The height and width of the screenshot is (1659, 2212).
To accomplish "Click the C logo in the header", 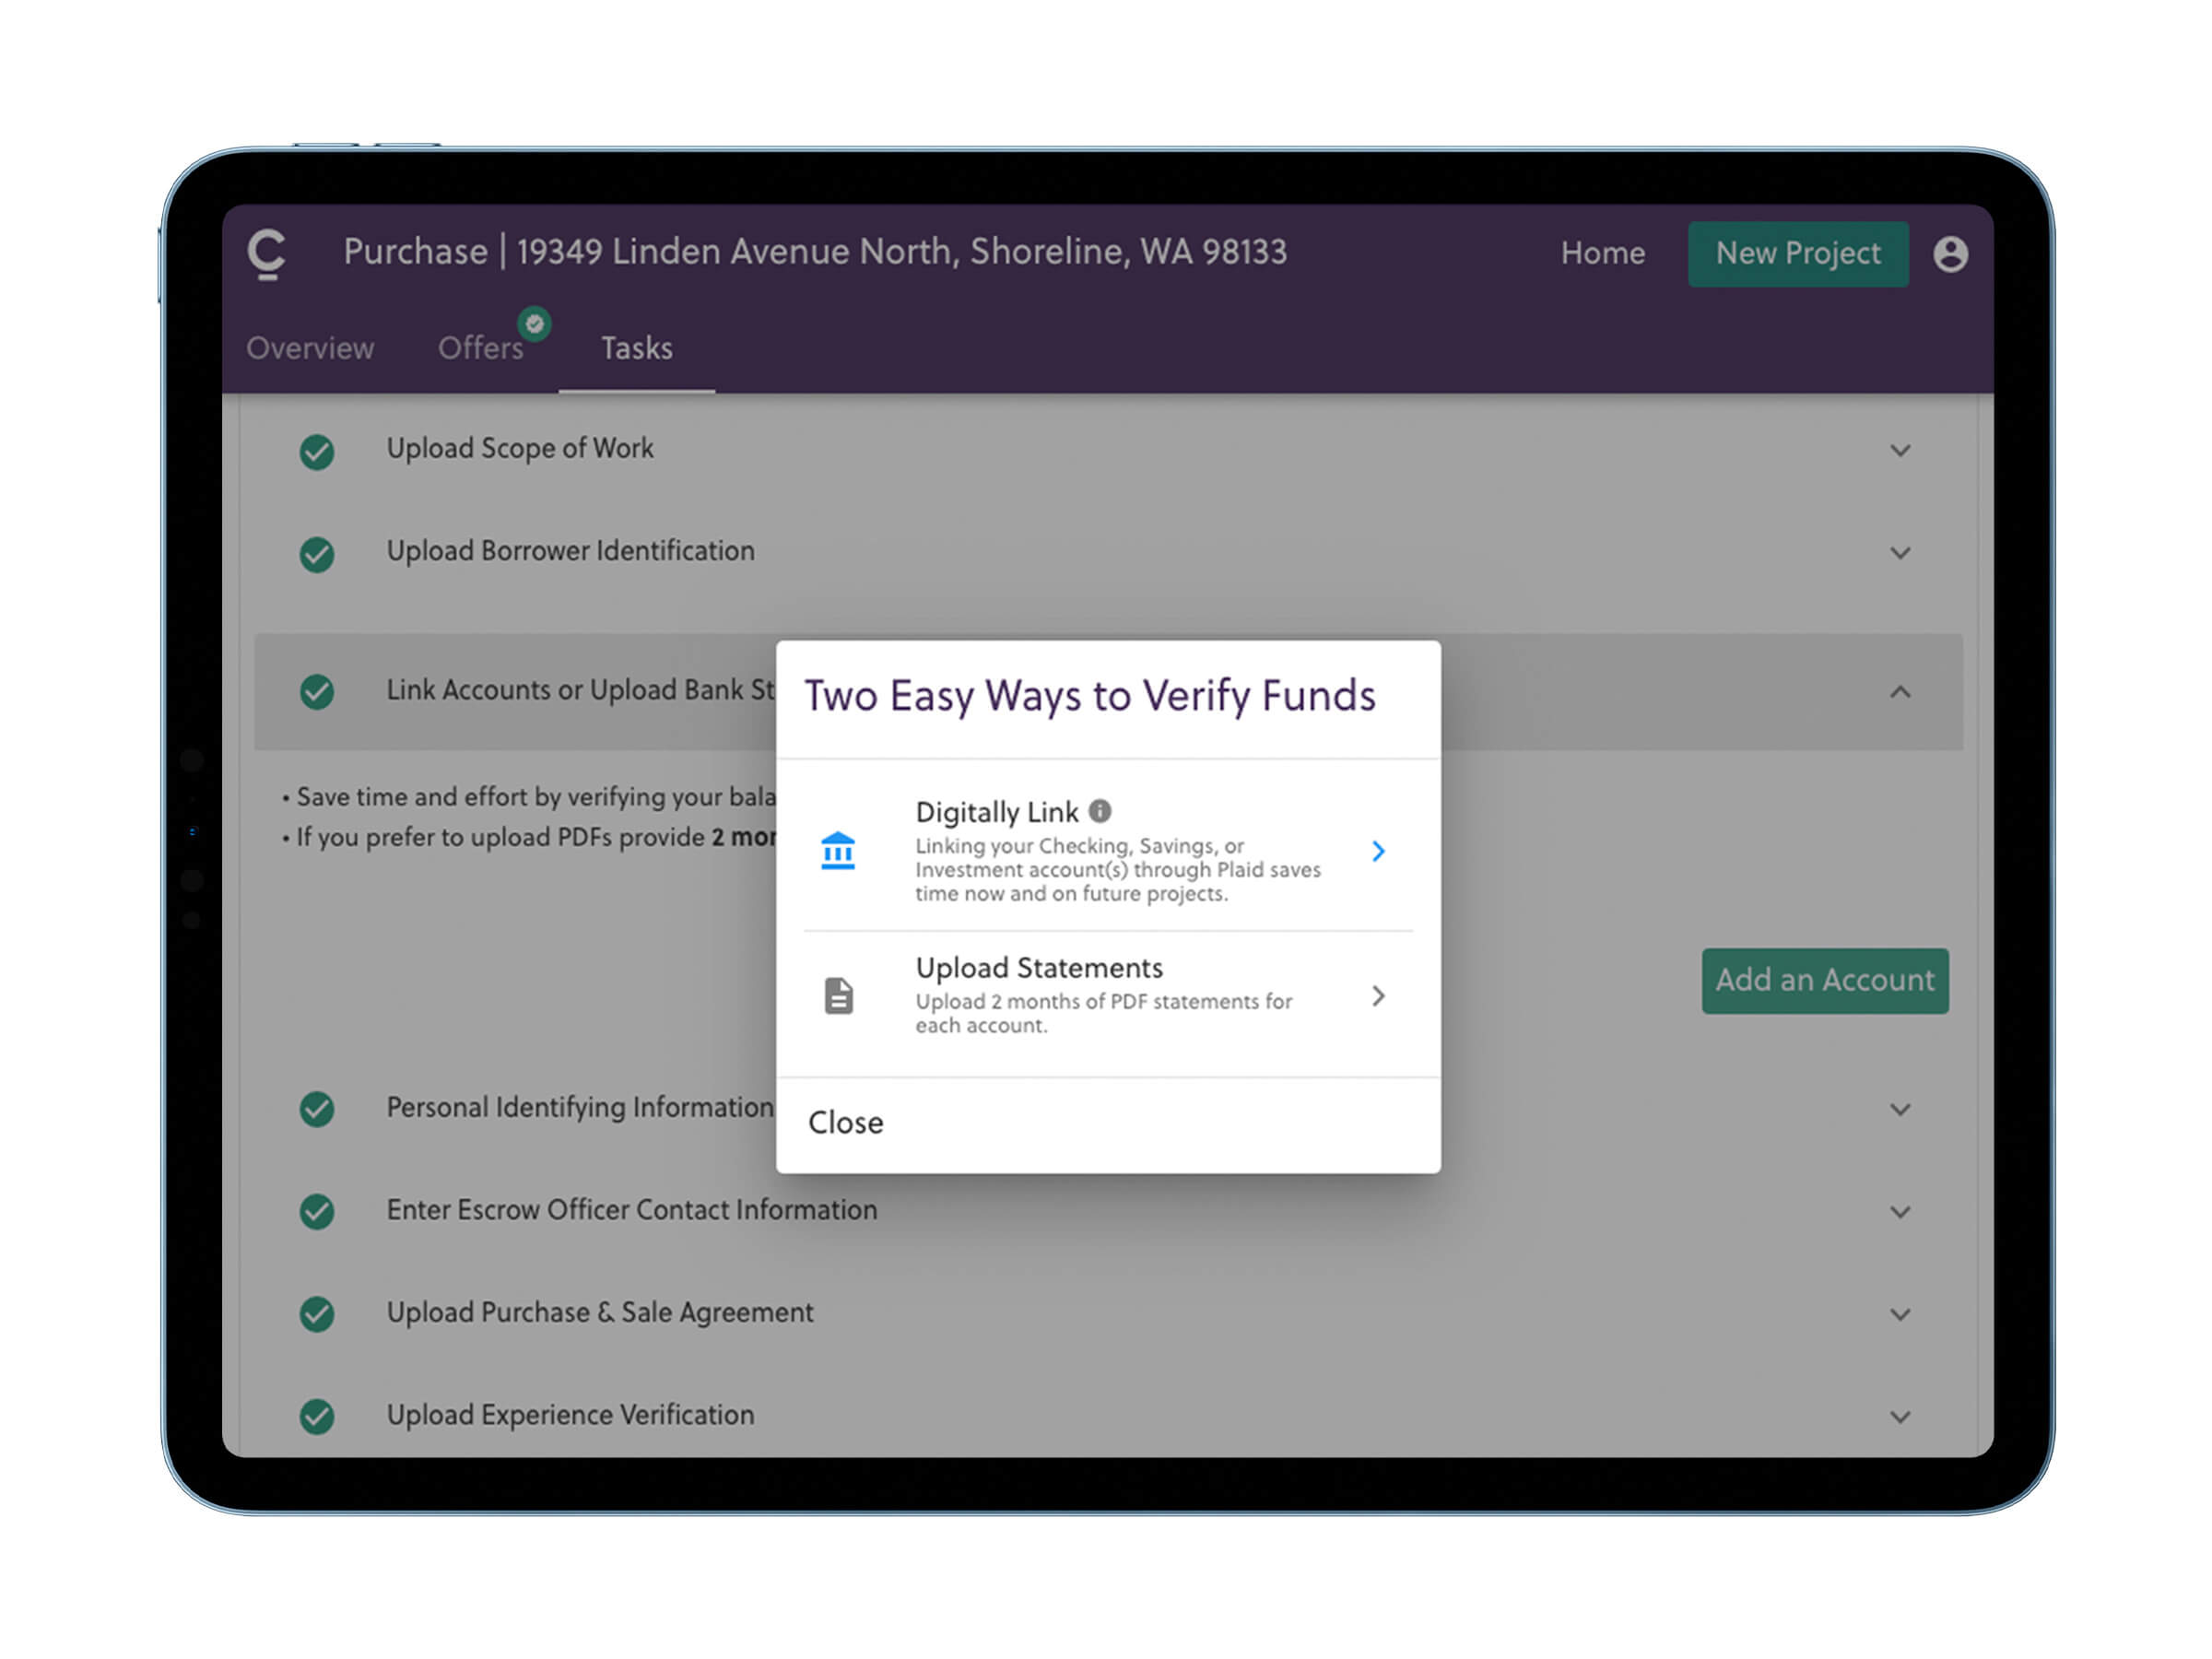I will coord(267,254).
